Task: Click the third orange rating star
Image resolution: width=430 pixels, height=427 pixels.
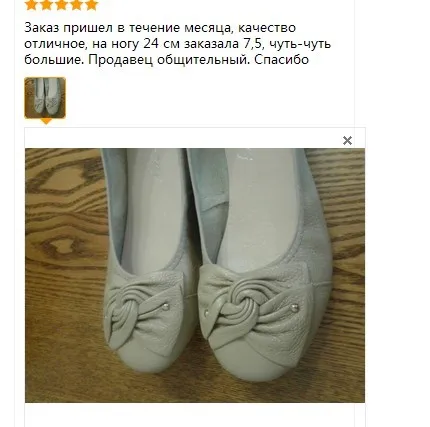Action: click(61, 5)
